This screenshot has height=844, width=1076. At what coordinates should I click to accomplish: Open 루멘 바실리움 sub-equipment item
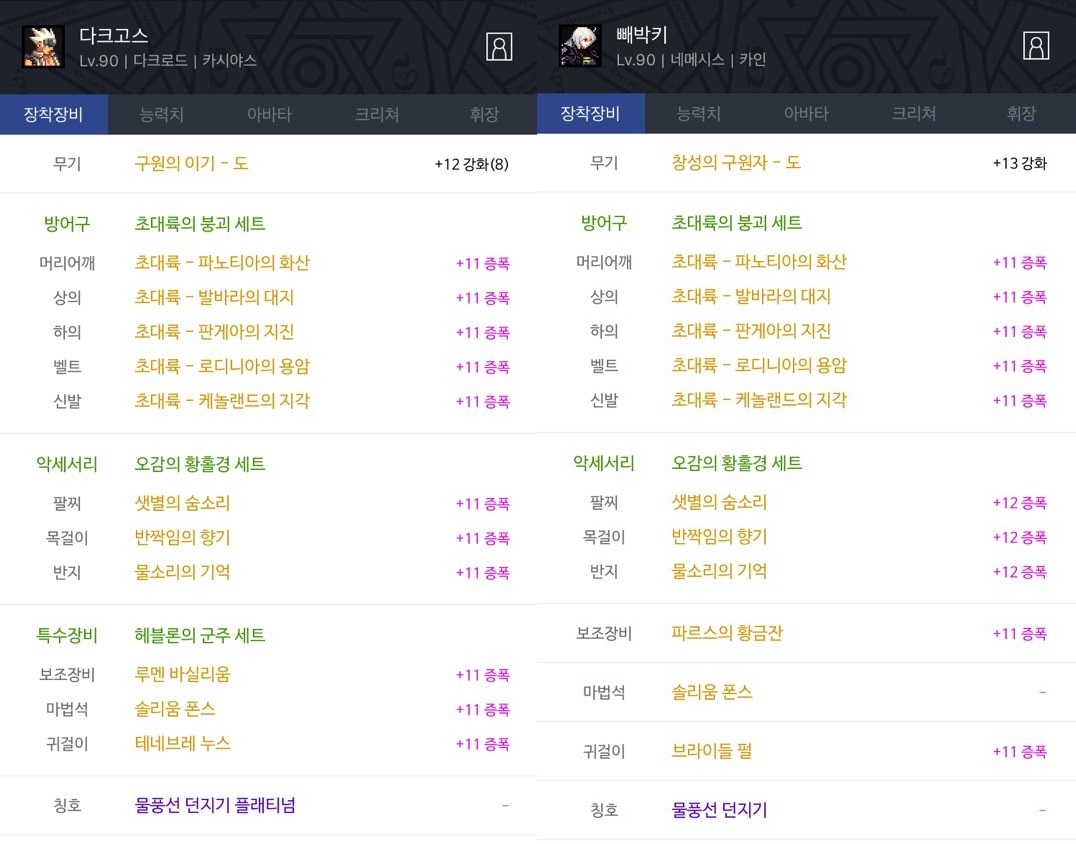point(183,675)
